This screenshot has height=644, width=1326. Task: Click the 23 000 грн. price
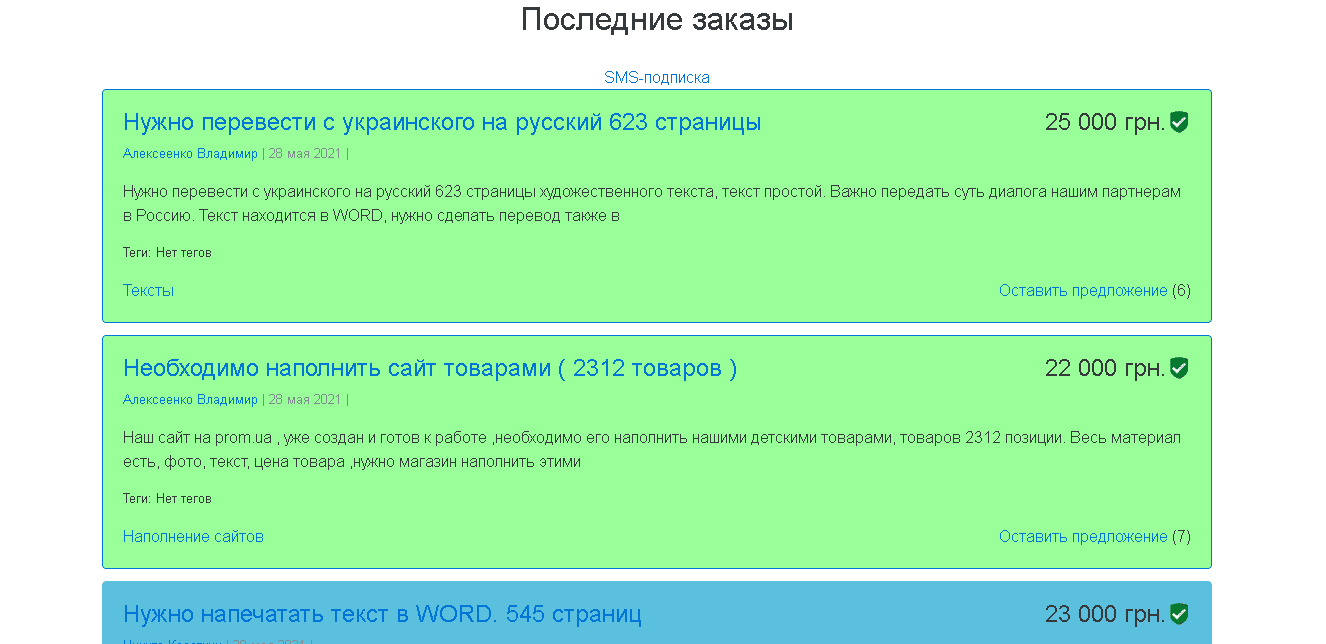[x=1104, y=614]
